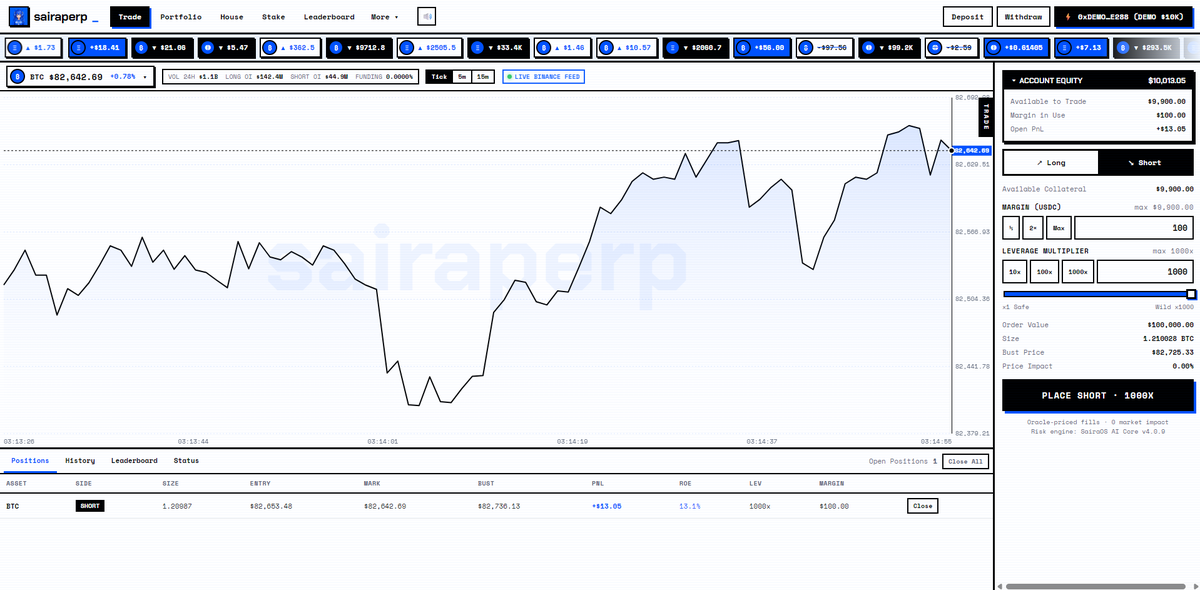Click the Deposit button

point(967,17)
